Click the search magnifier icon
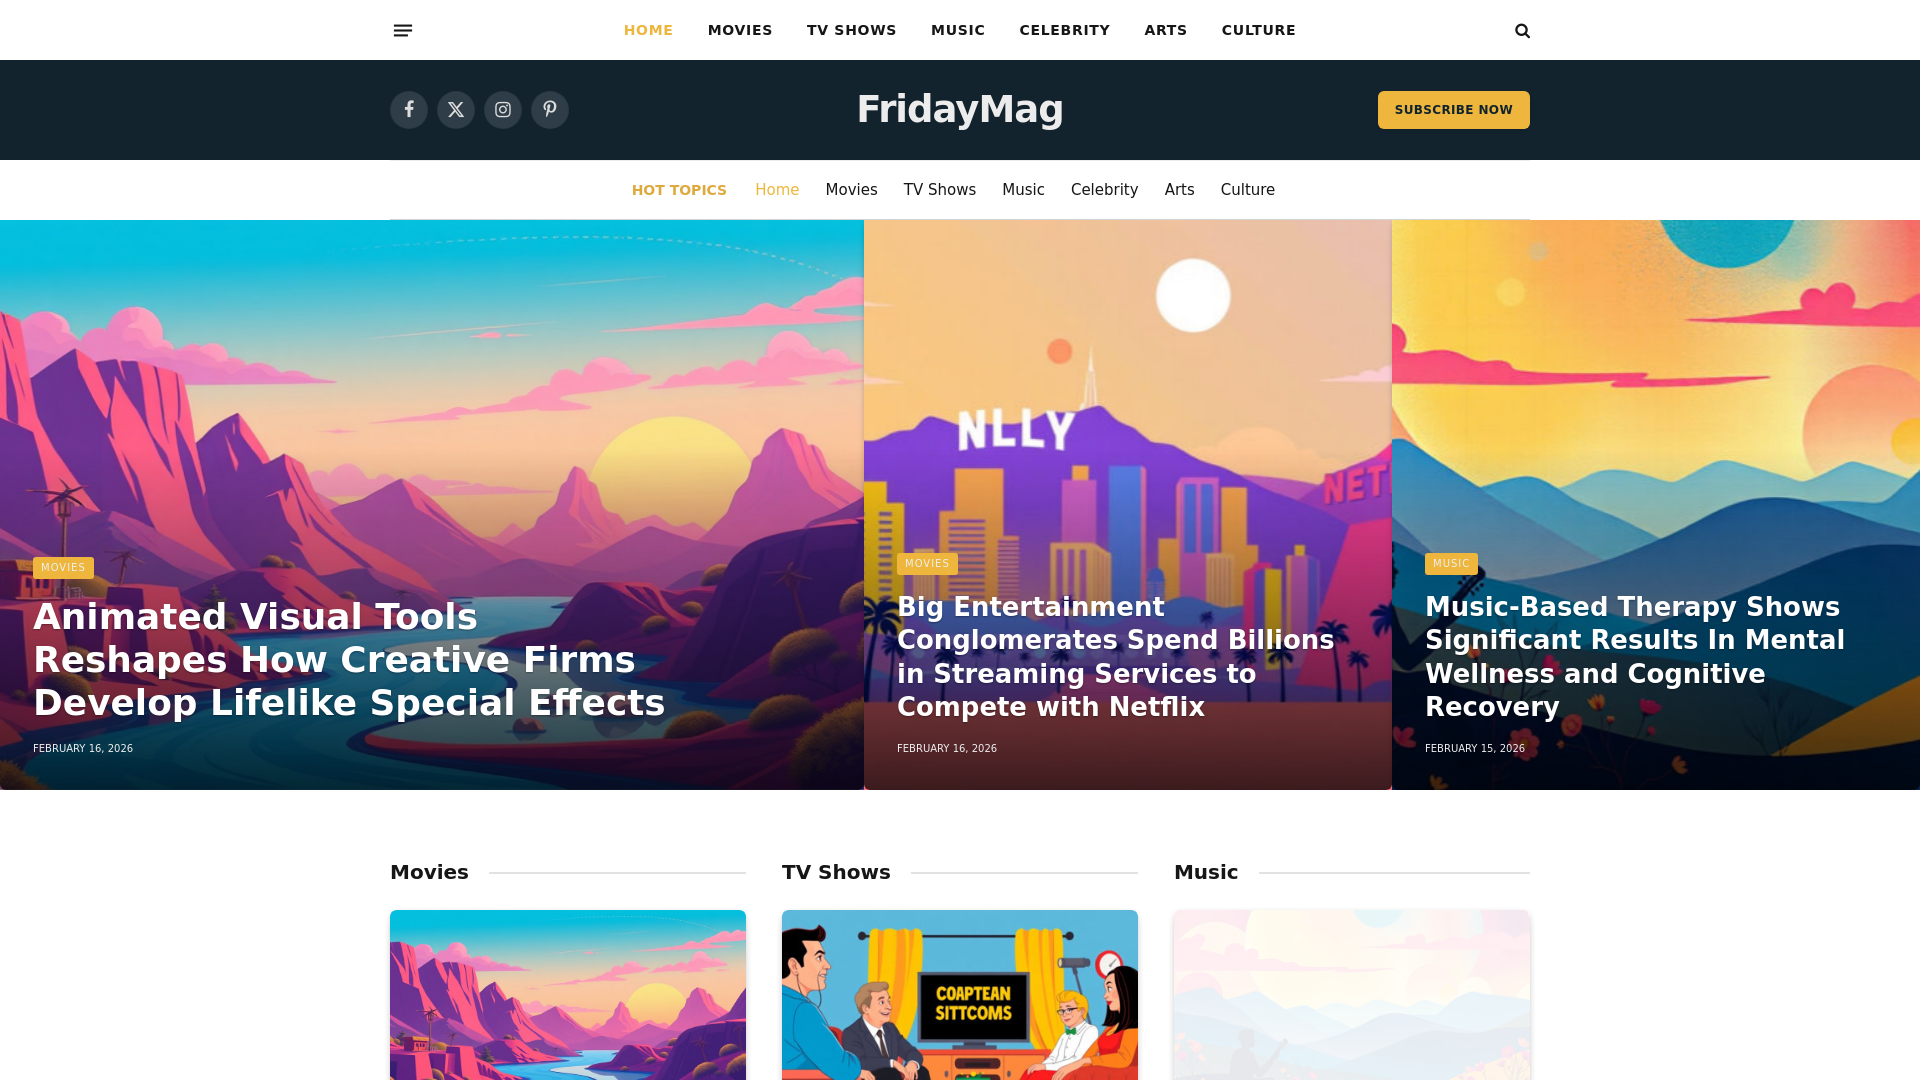The width and height of the screenshot is (1920, 1080). click(x=1522, y=31)
